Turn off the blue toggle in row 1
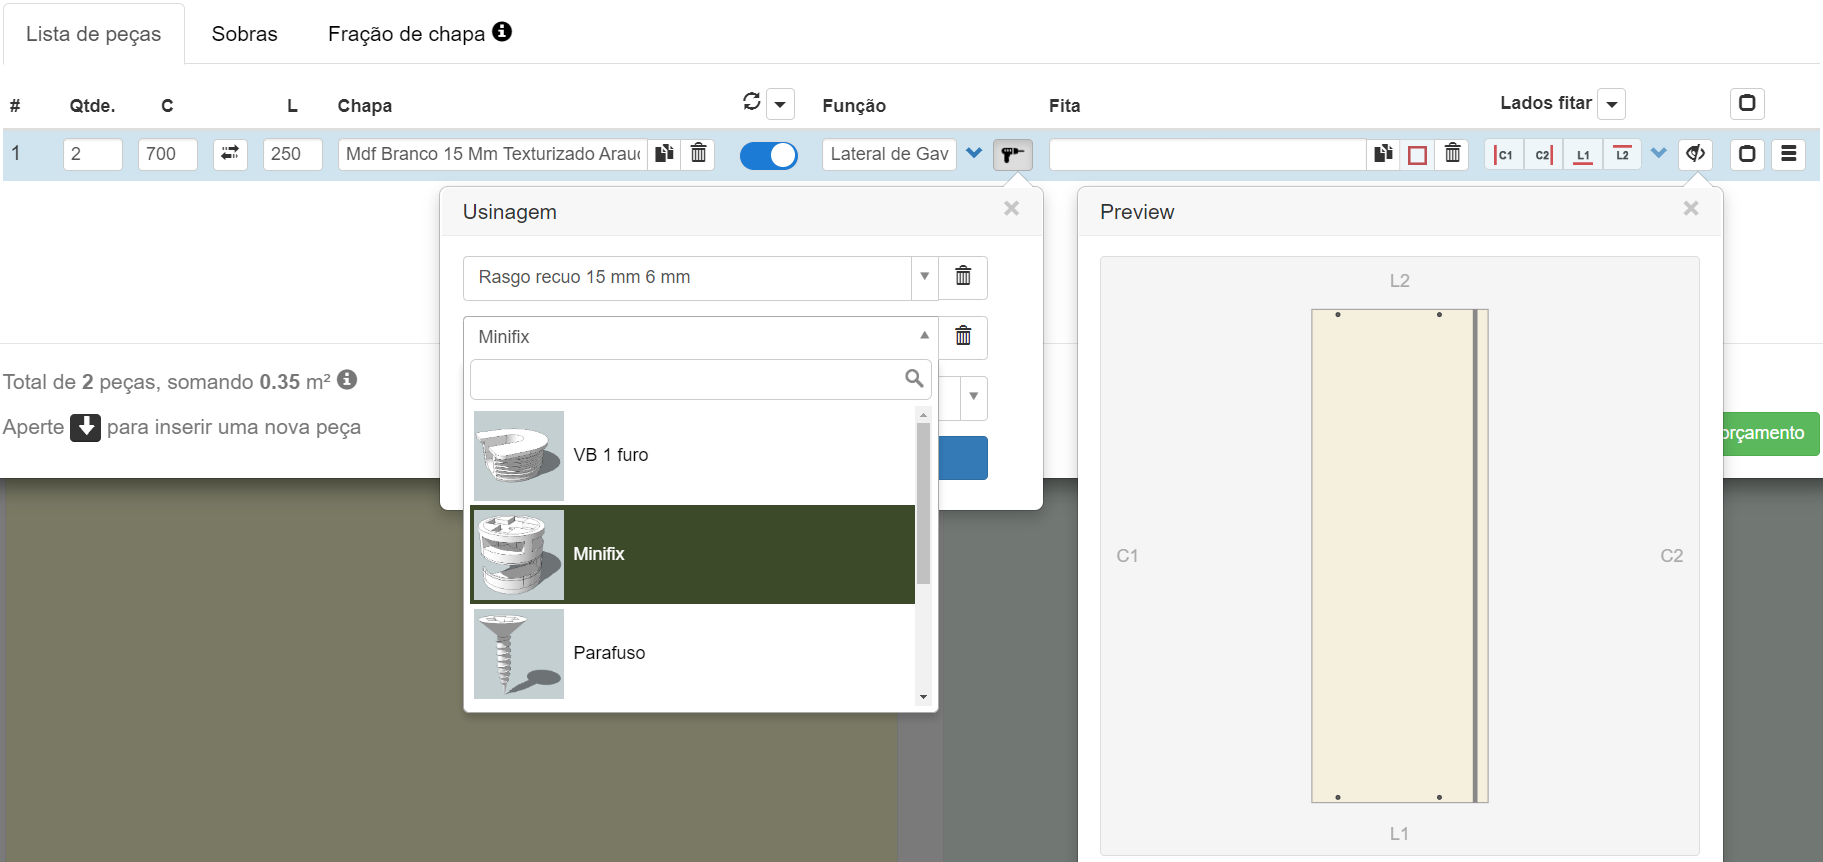Screen dimensions: 1823x862 768,155
